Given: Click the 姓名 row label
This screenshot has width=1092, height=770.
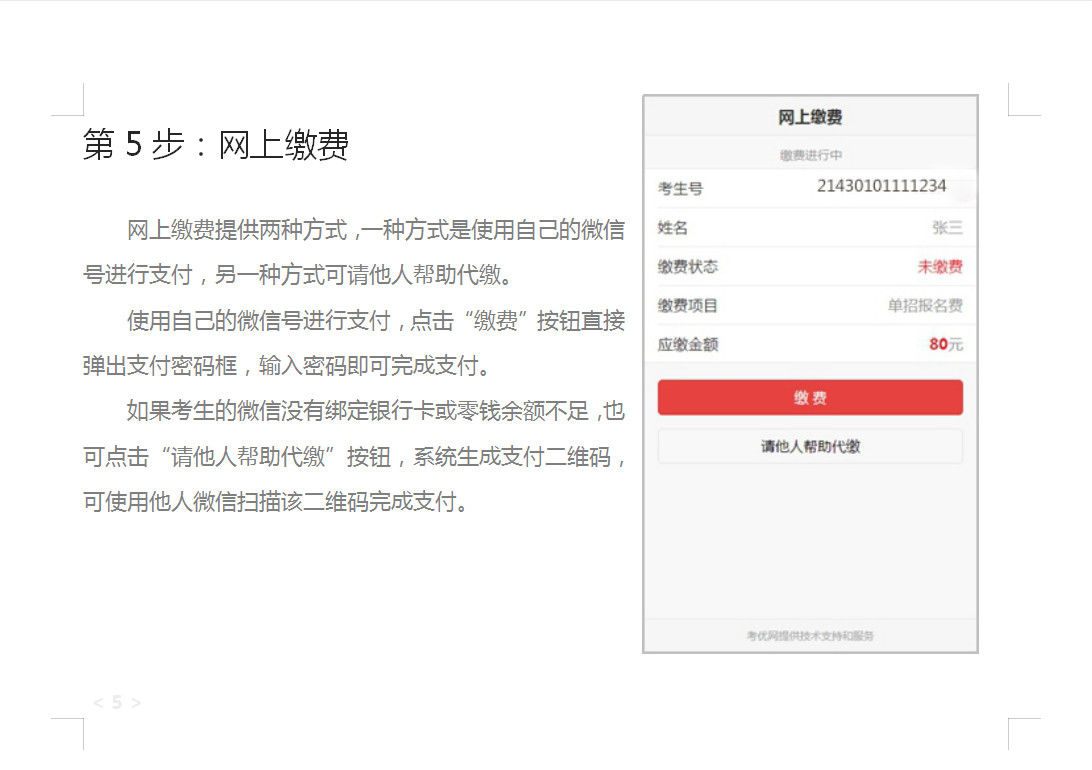Looking at the screenshot, I should 673,228.
